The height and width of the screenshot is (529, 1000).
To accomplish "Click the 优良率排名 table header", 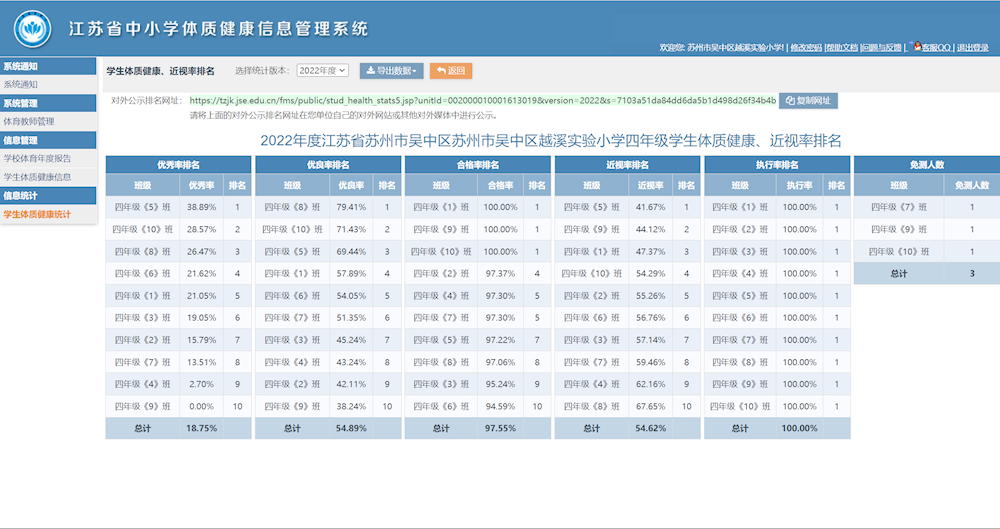I will point(328,165).
